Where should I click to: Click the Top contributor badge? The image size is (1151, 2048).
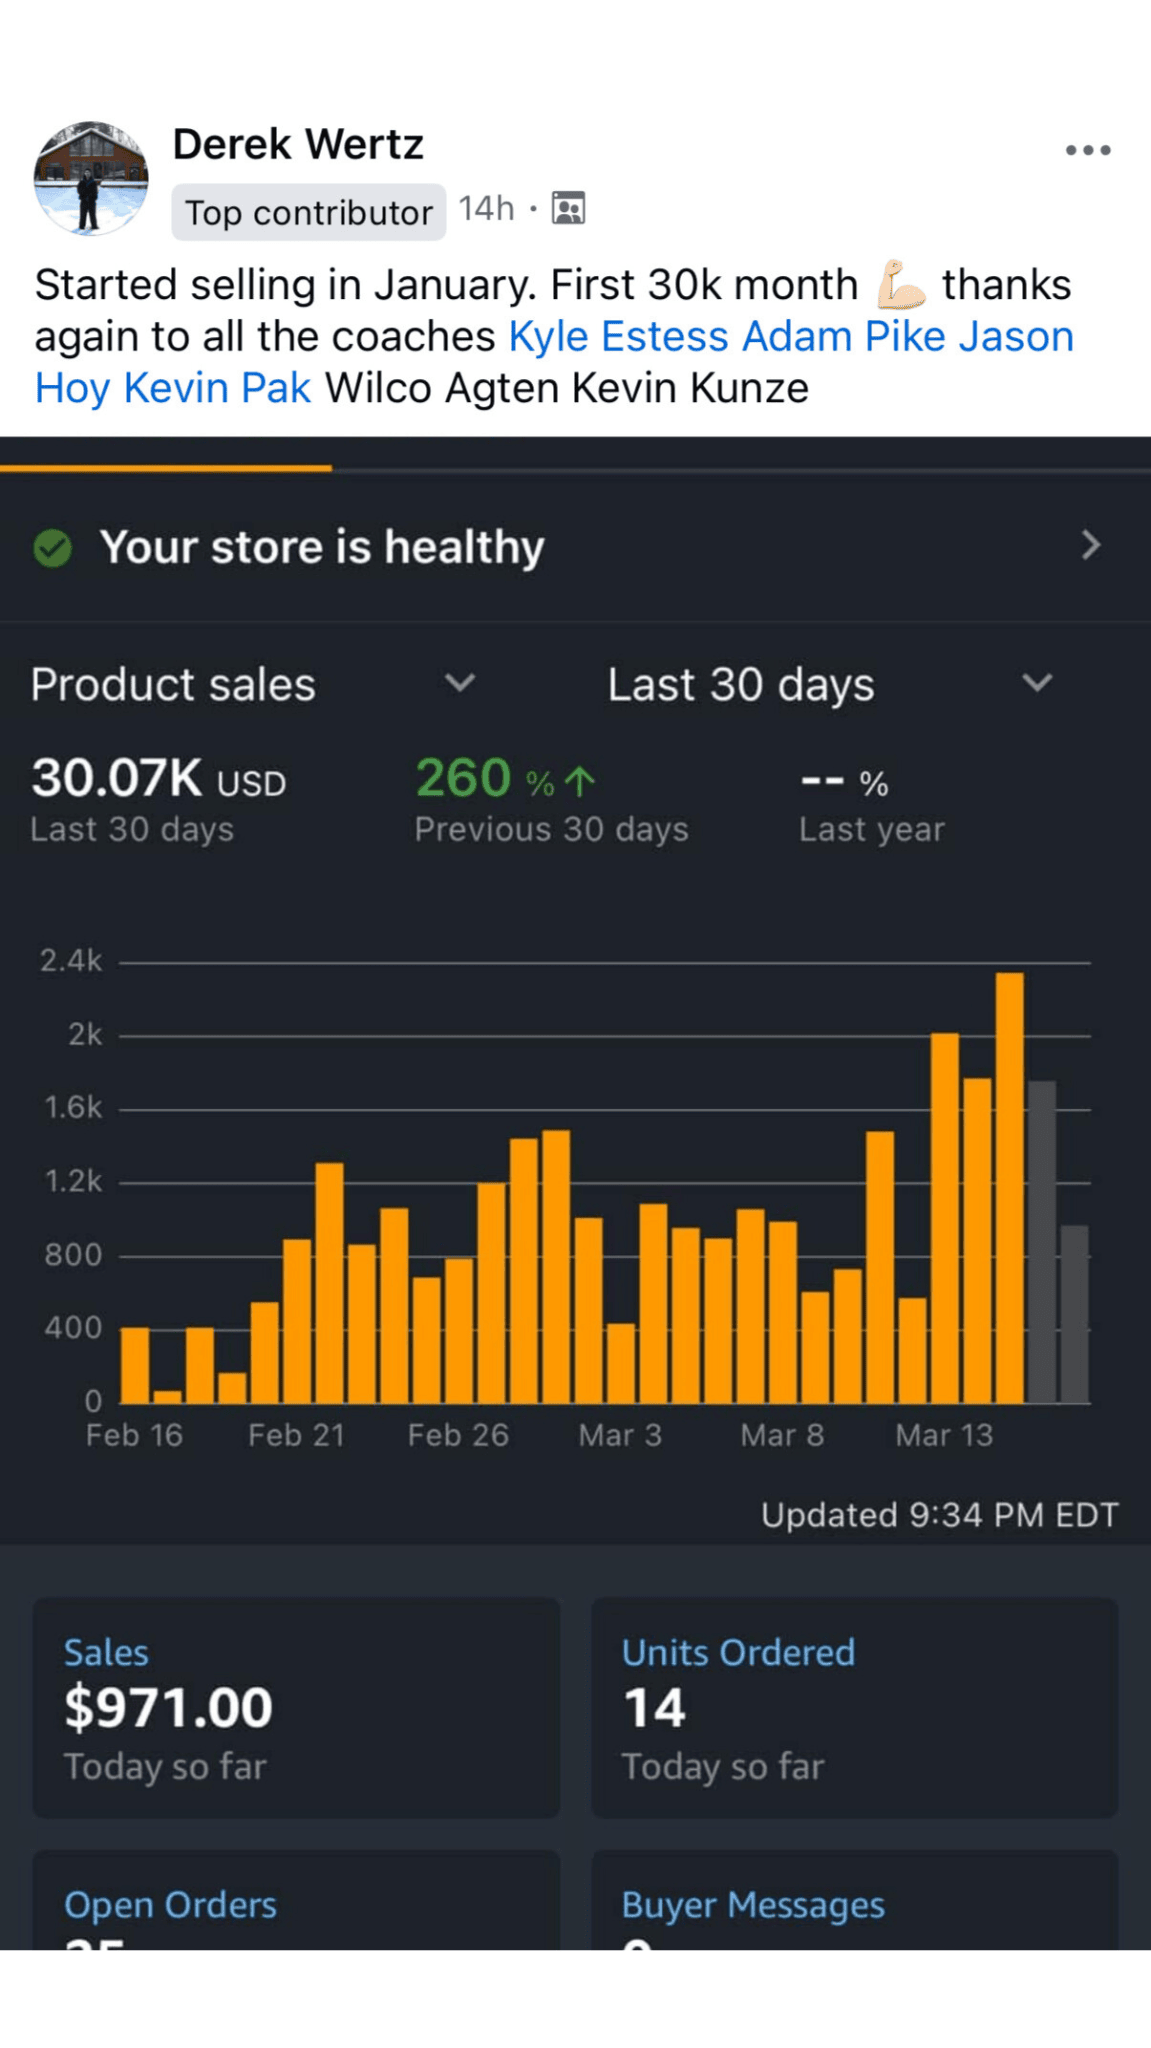pos(308,212)
